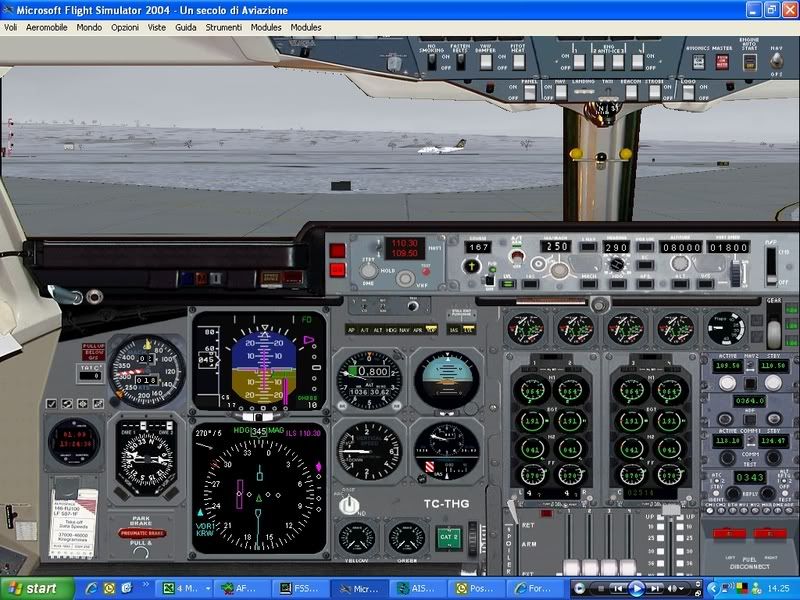Click the standby attitude indicator
800x600 pixels.
447,380
